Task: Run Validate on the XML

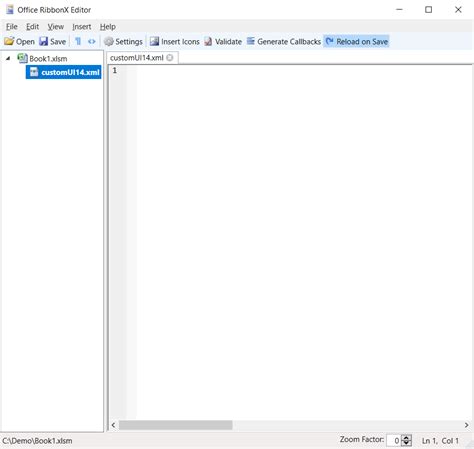Action: click(223, 41)
